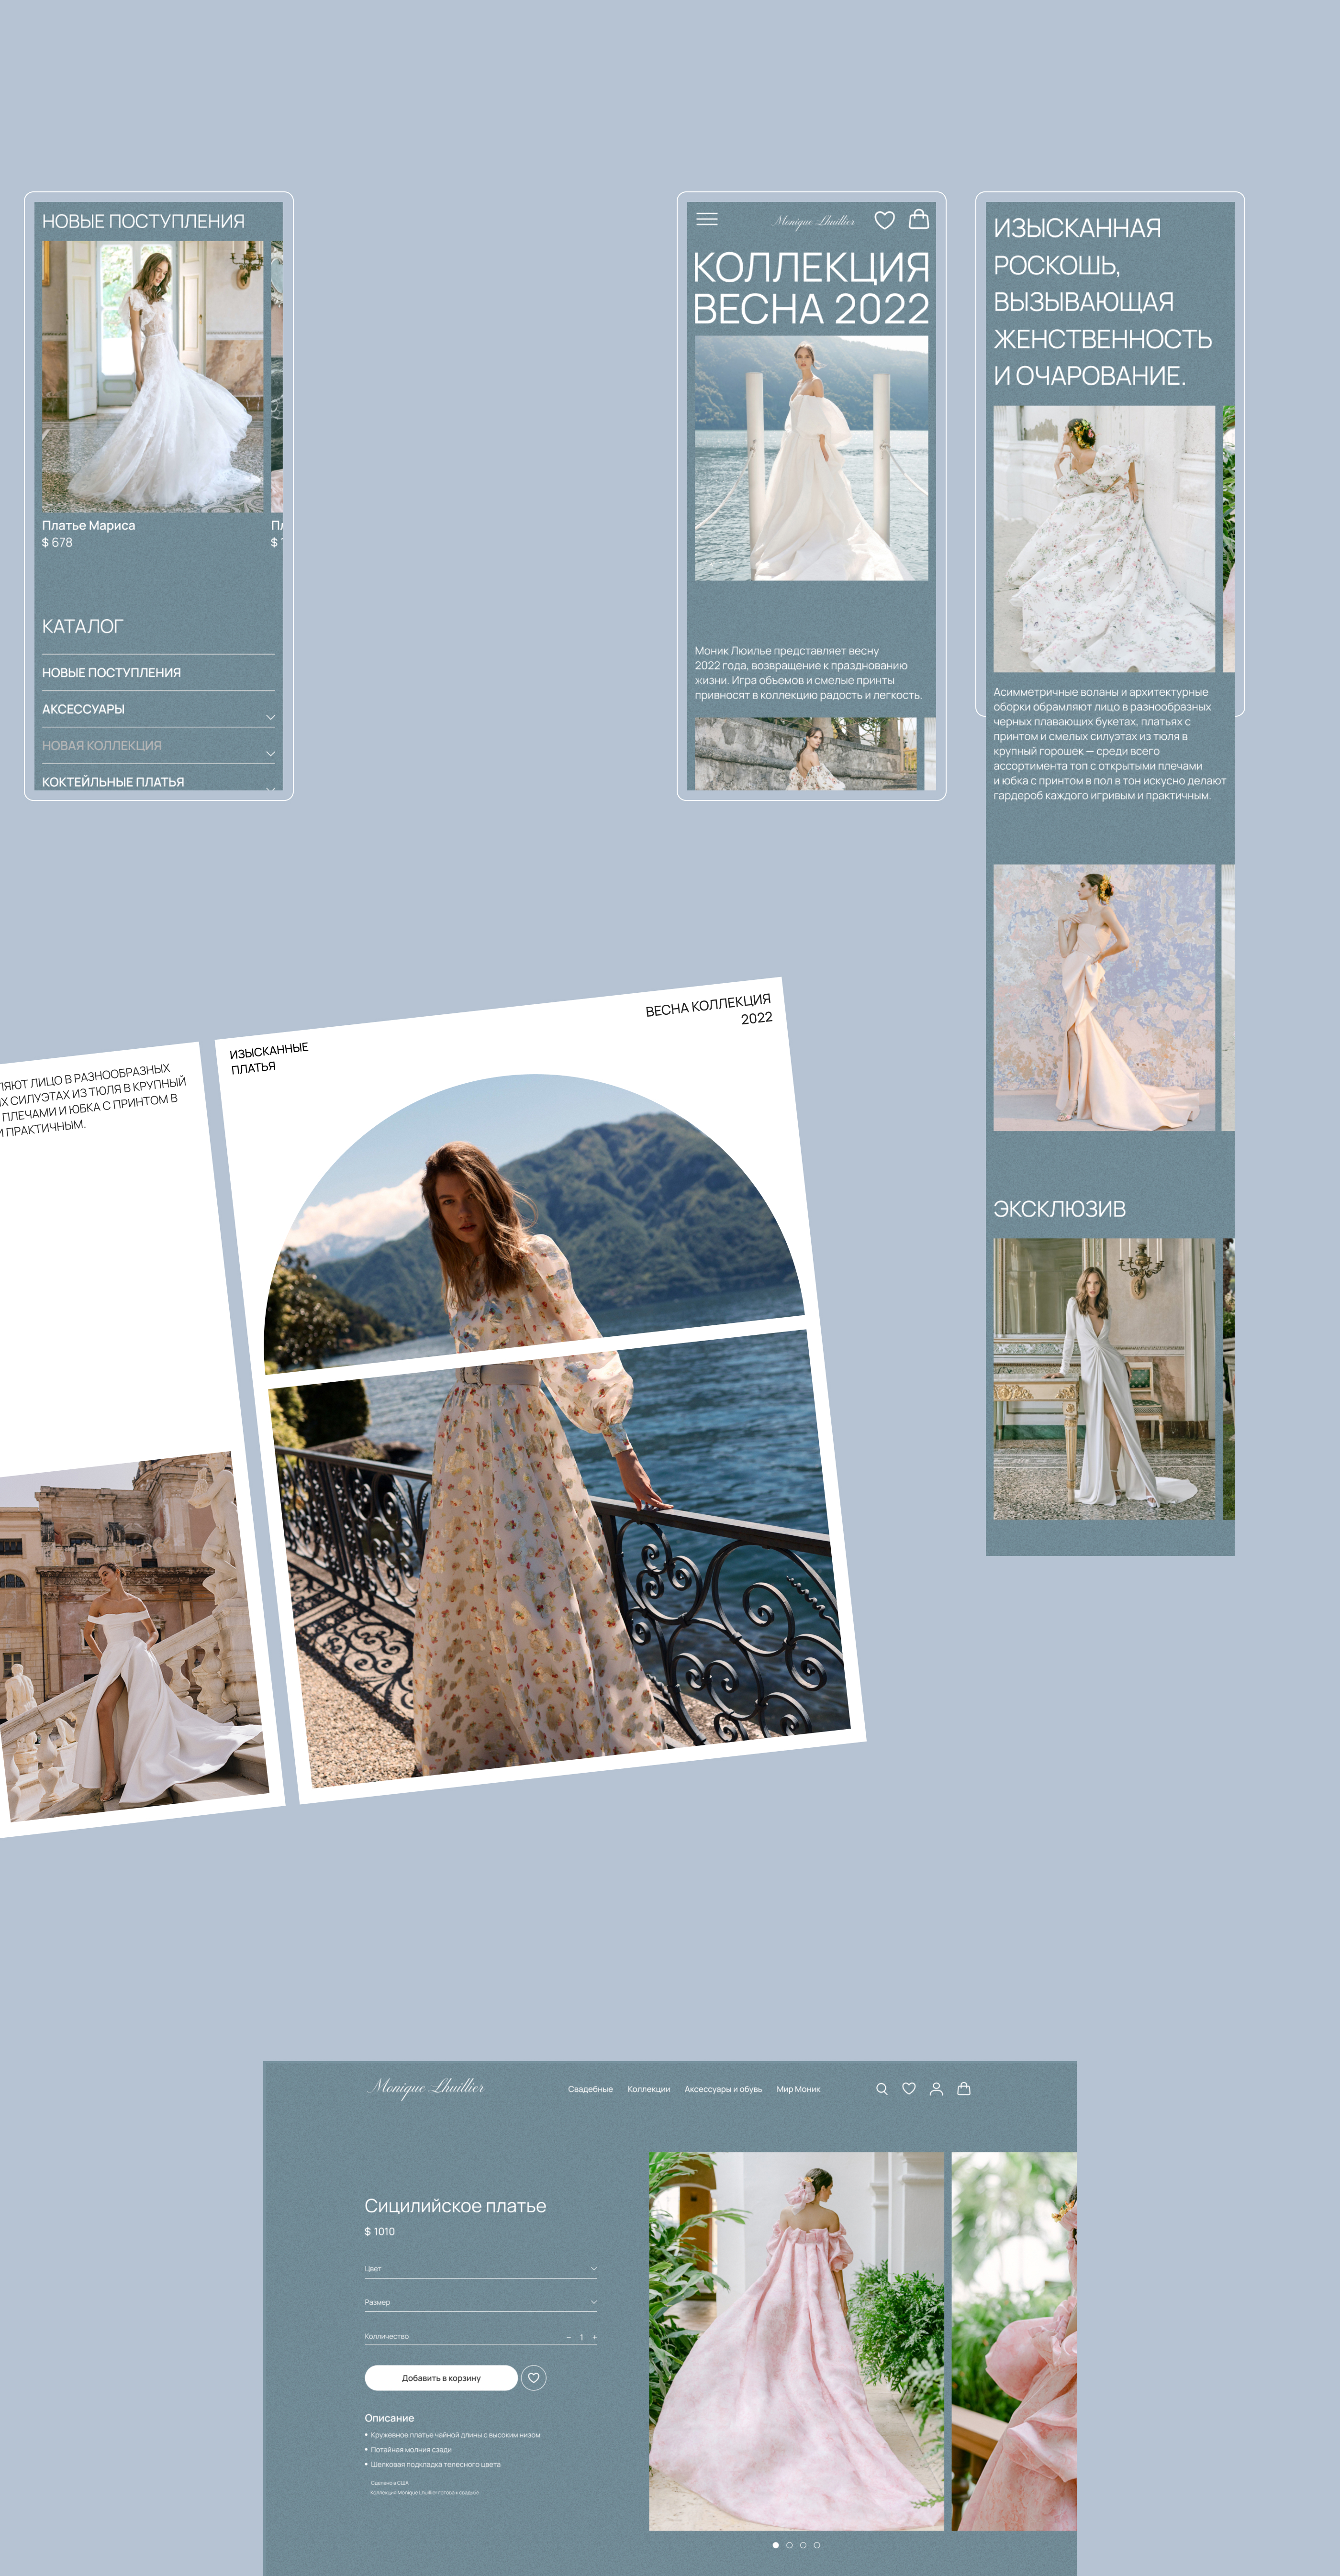1340x2576 pixels.
Task: Click the user account profile icon
Action: pyautogui.click(x=936, y=2089)
